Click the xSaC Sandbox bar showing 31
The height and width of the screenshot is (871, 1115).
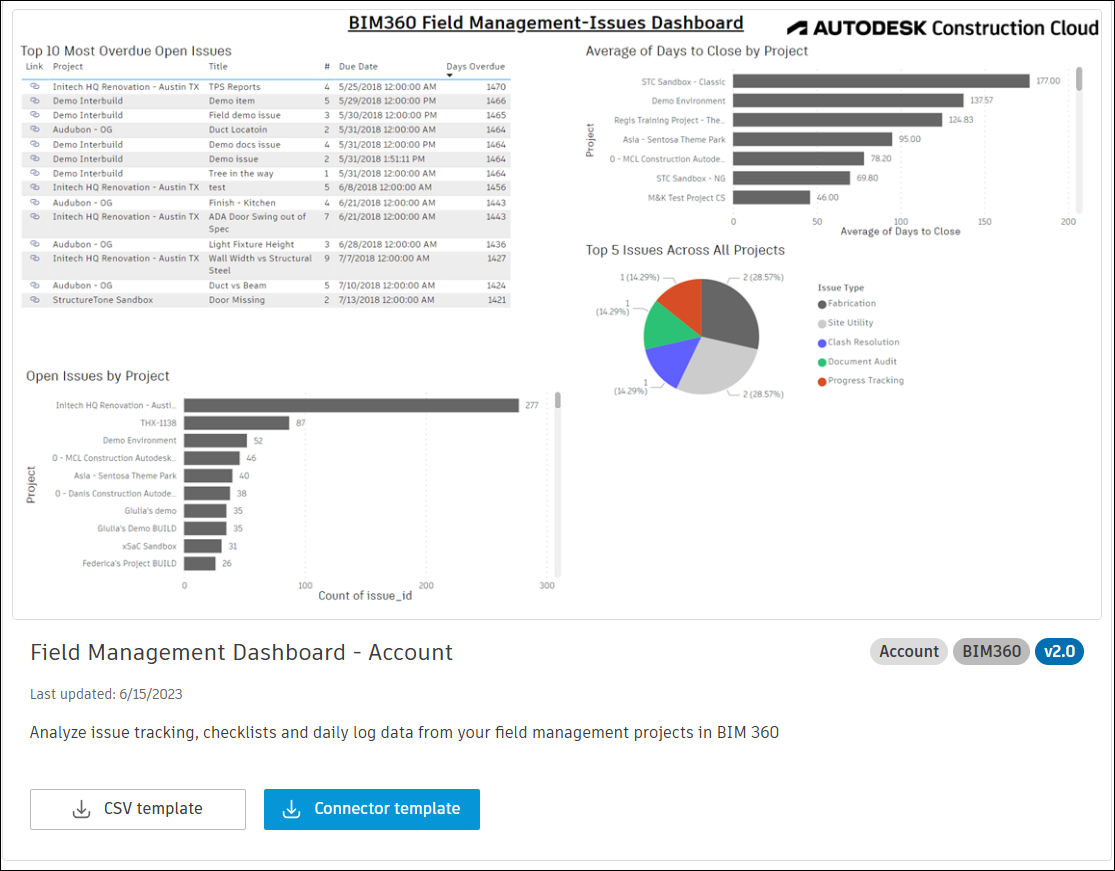tap(203, 546)
